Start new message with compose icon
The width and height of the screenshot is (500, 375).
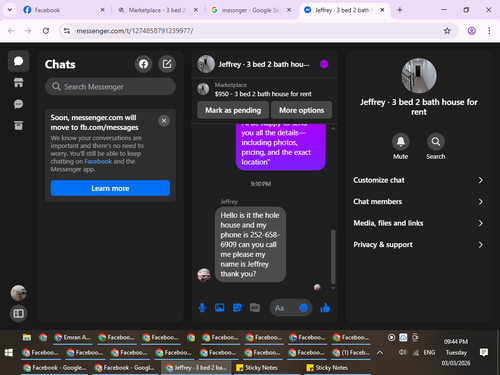tap(167, 64)
